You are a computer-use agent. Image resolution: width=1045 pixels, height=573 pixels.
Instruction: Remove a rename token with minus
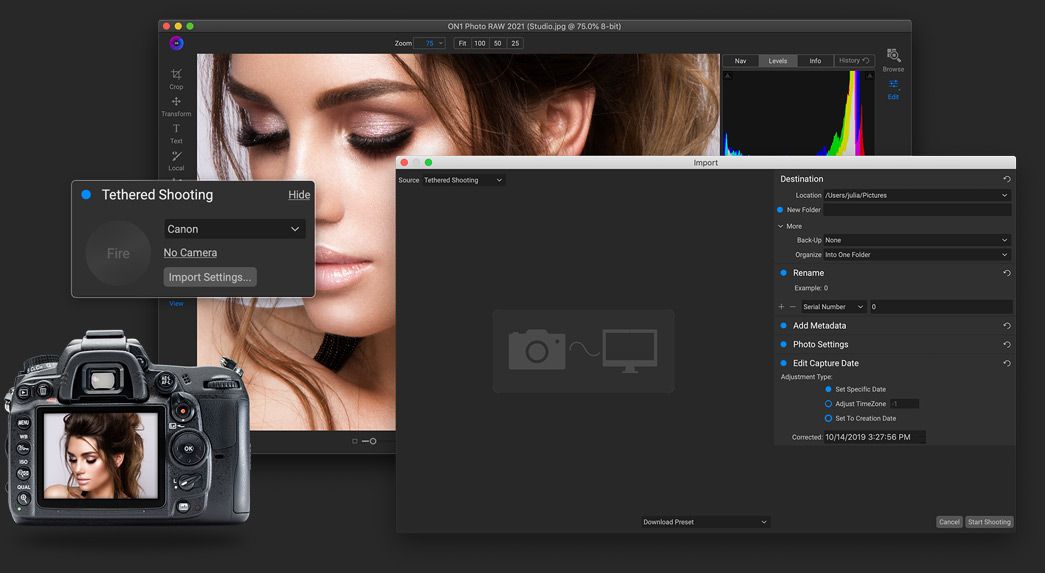point(792,307)
